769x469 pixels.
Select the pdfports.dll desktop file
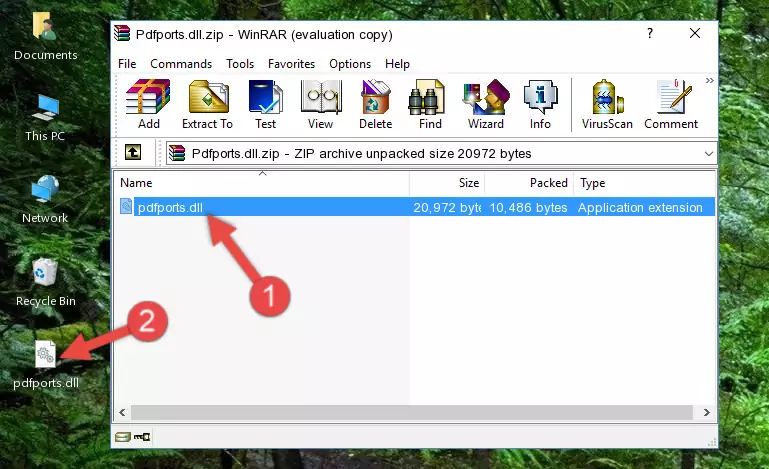tap(46, 365)
